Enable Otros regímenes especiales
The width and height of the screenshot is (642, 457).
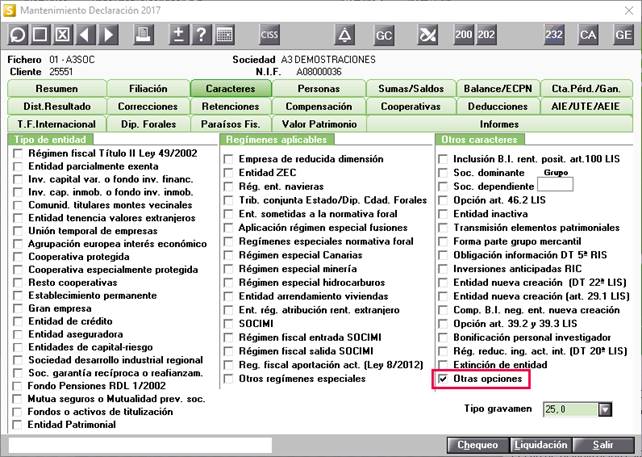(x=228, y=379)
